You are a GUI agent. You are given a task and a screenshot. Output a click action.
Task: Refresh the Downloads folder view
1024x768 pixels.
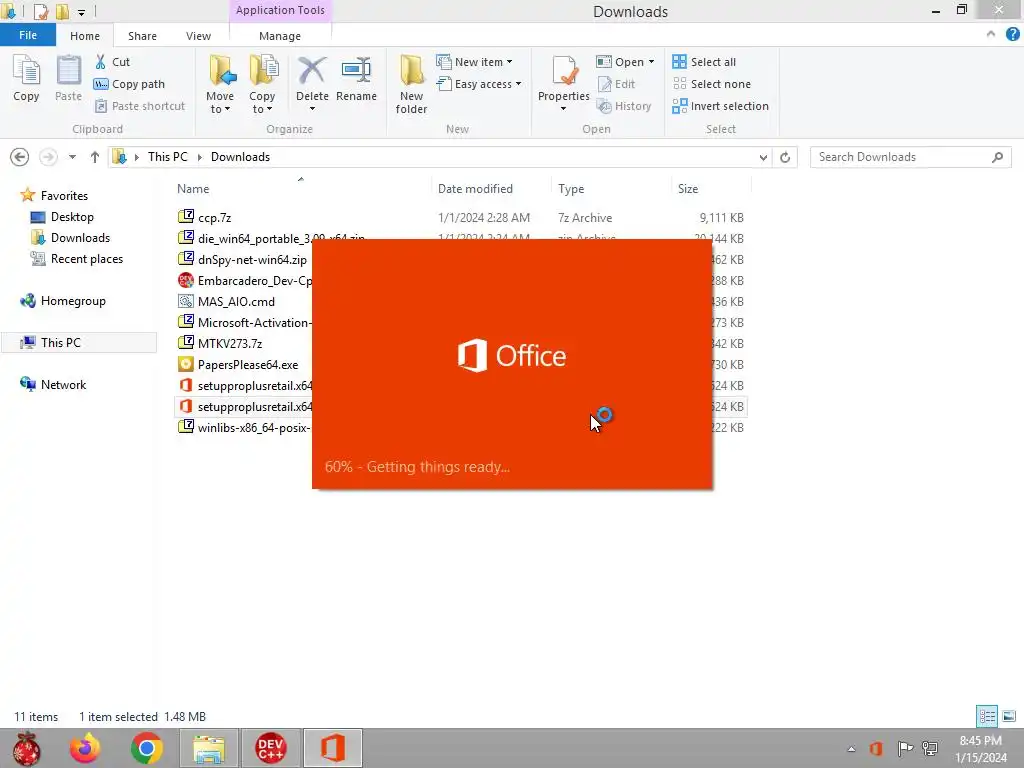point(785,157)
